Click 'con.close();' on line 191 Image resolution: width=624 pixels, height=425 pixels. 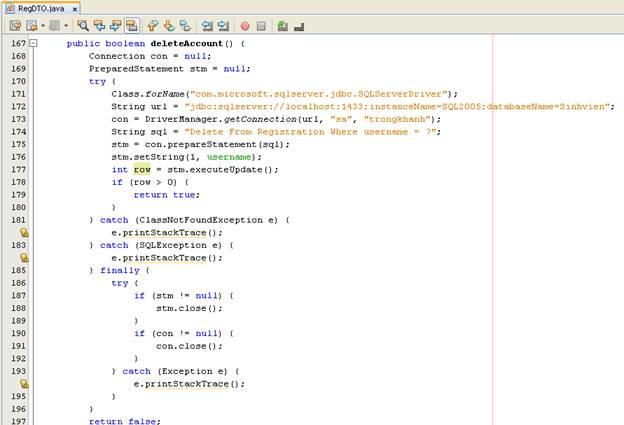click(x=189, y=346)
